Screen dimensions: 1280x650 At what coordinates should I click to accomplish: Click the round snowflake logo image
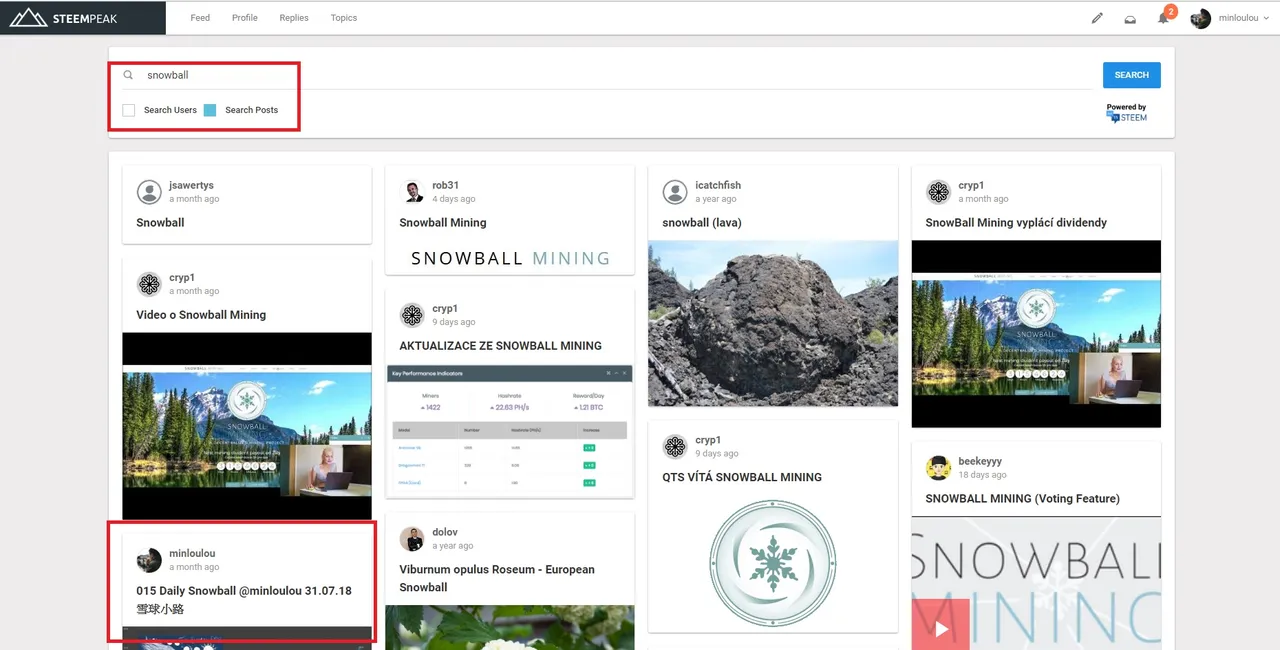pos(772,563)
